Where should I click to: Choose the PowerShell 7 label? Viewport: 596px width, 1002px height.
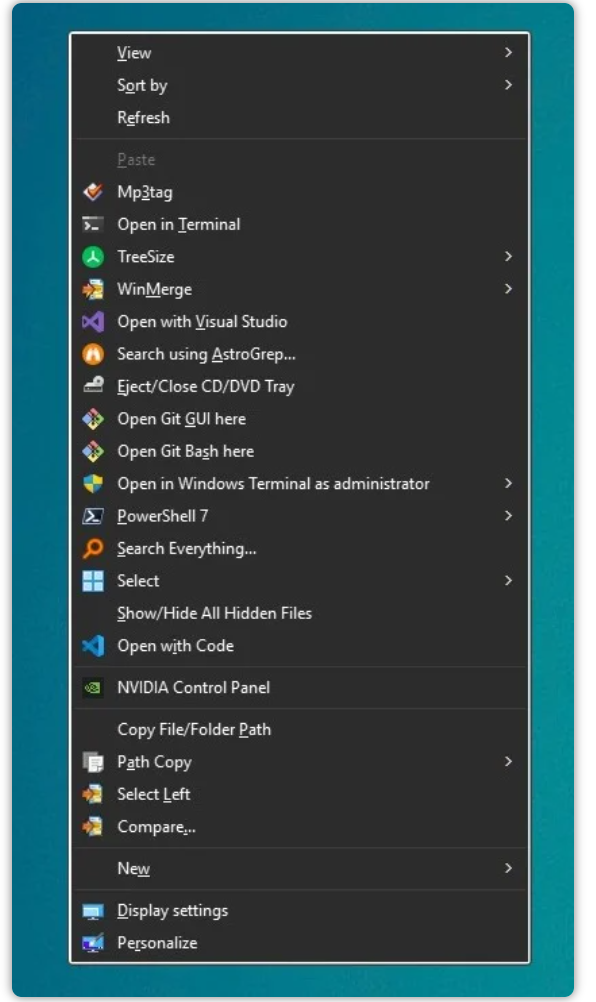coord(163,516)
